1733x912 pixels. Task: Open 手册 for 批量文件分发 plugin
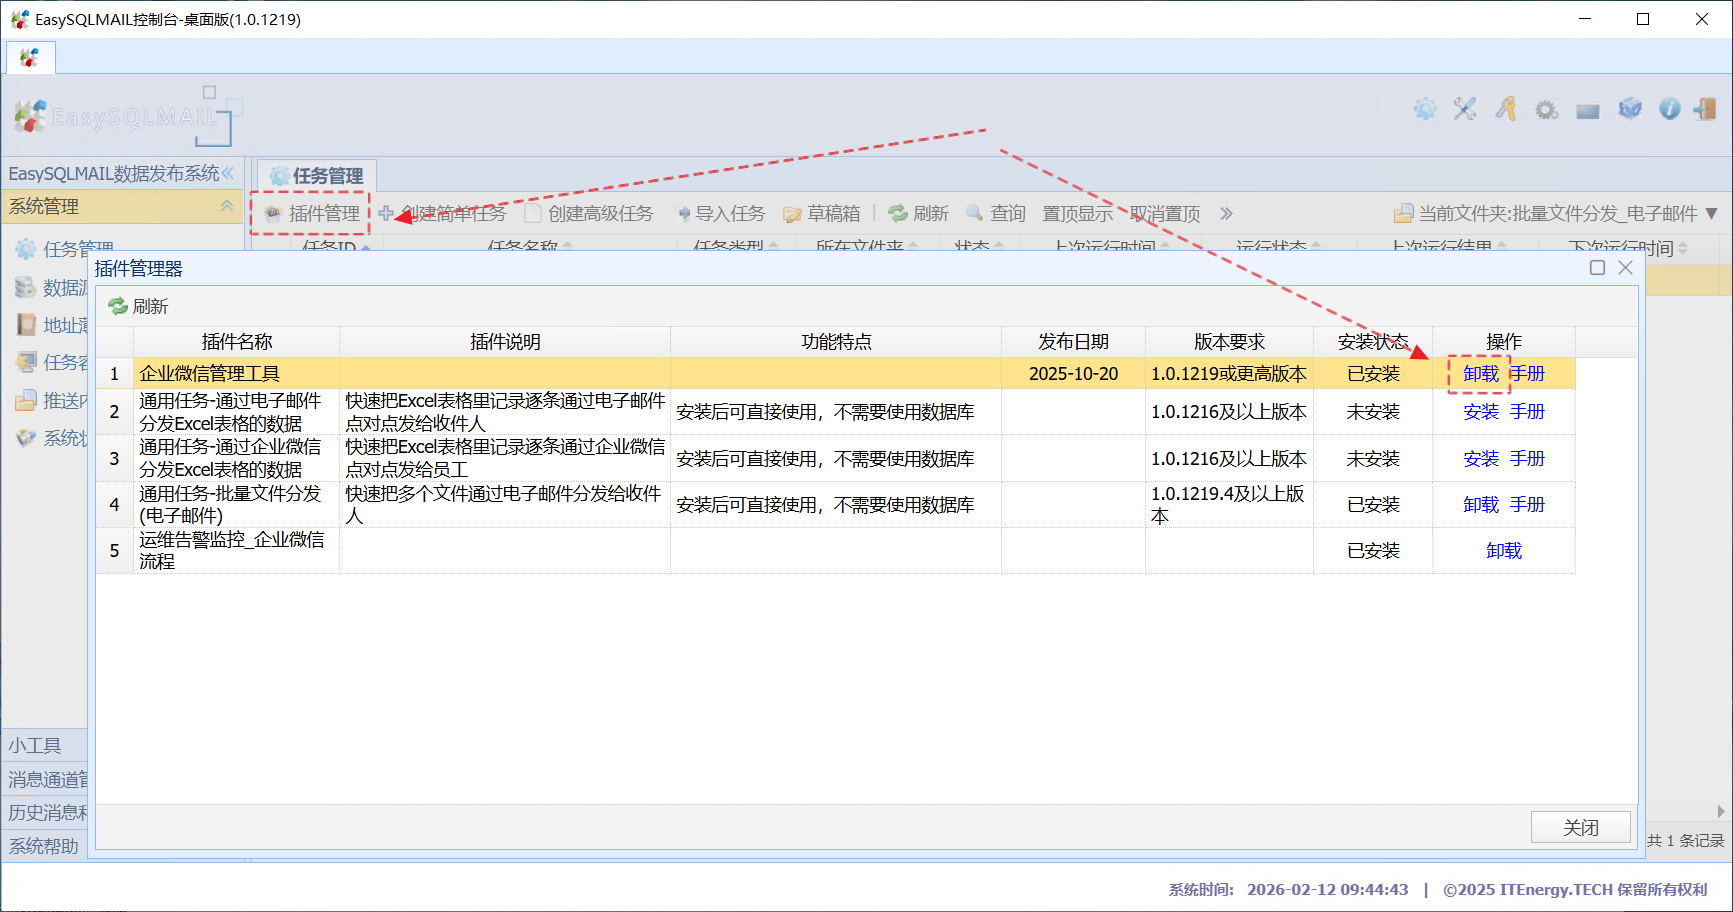pyautogui.click(x=1527, y=505)
